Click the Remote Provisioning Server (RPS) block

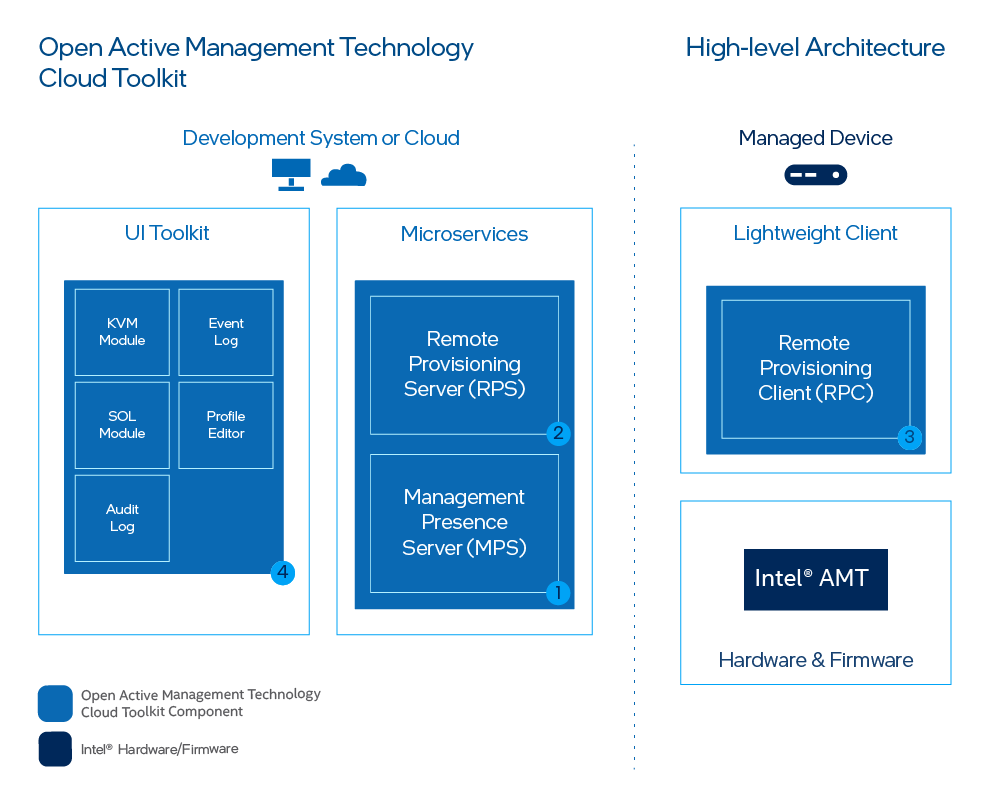click(464, 365)
